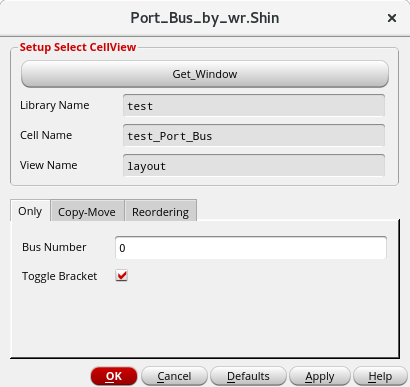
Task: Uncheck the Toggle Bracket checkbox
Action: (122, 276)
